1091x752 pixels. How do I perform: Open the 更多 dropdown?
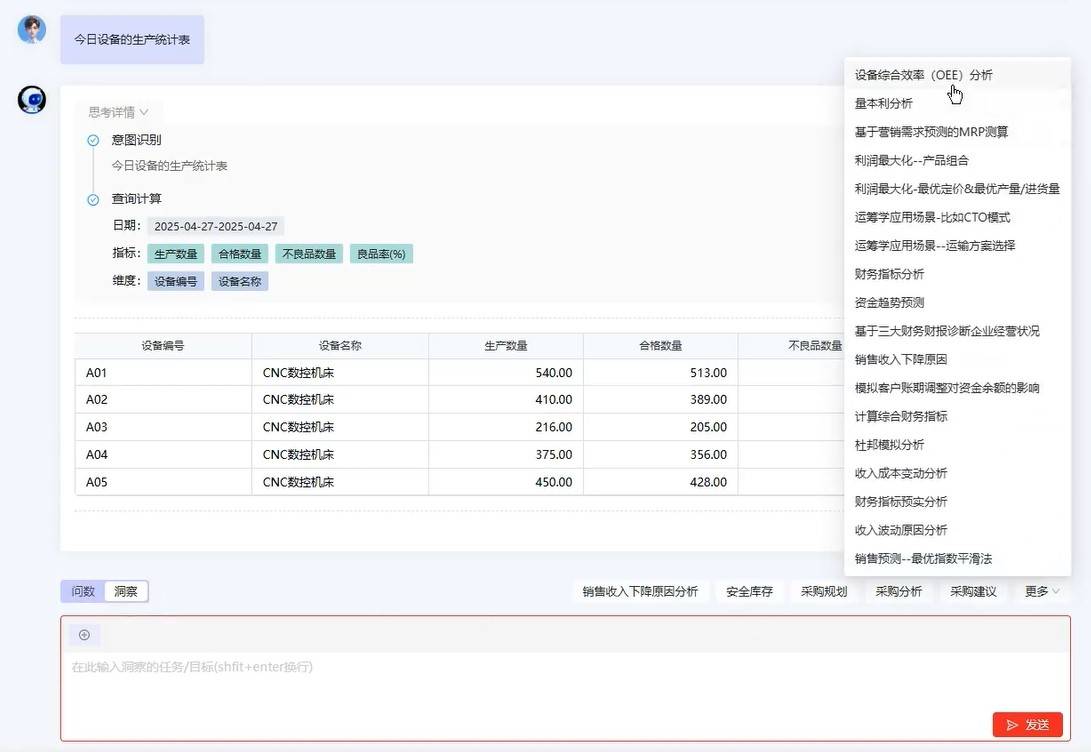click(x=1041, y=591)
